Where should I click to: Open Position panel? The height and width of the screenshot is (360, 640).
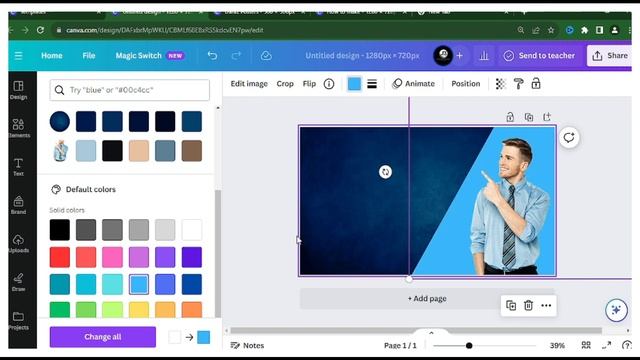point(466,84)
